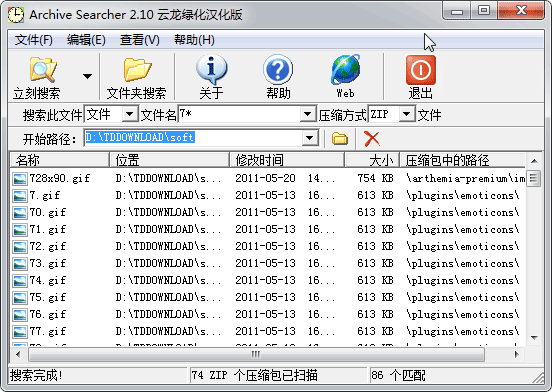Click the 搜索完成! status bar text
The width and height of the screenshot is (552, 392).
click(36, 375)
